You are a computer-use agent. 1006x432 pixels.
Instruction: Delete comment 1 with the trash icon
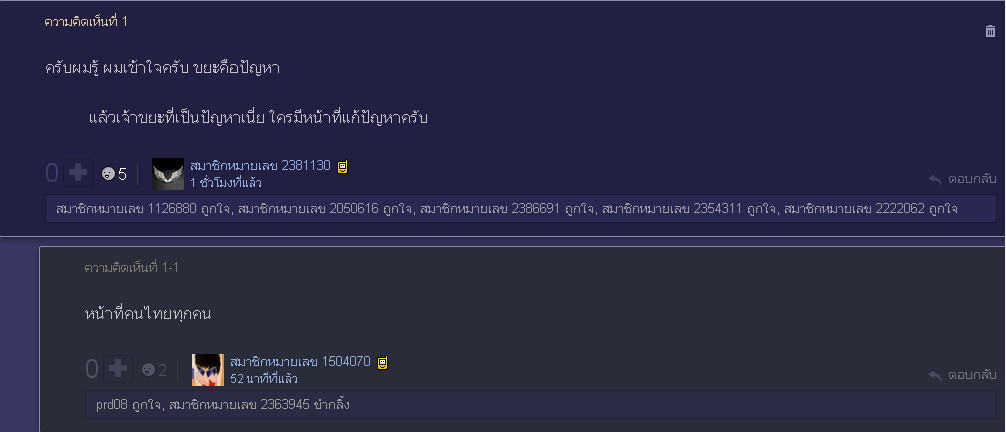point(990,31)
